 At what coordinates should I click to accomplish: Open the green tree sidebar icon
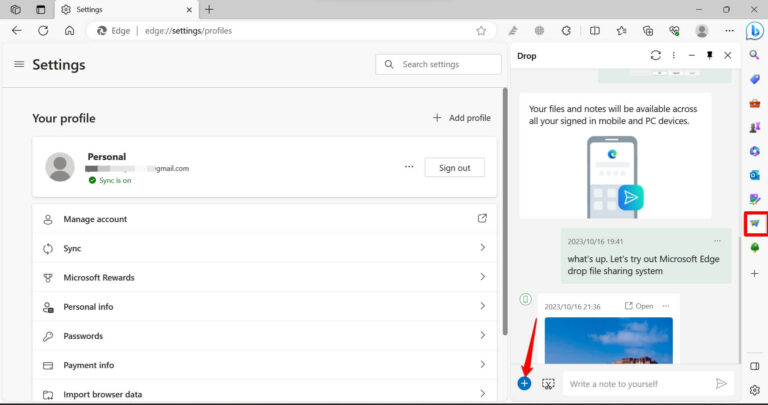[x=755, y=248]
